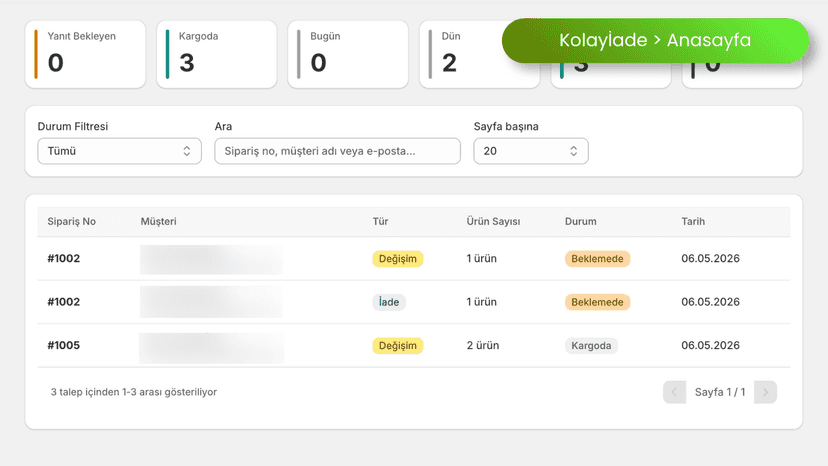Sort by the Sipariş No column header
The image size is (828, 466).
click(x=71, y=221)
